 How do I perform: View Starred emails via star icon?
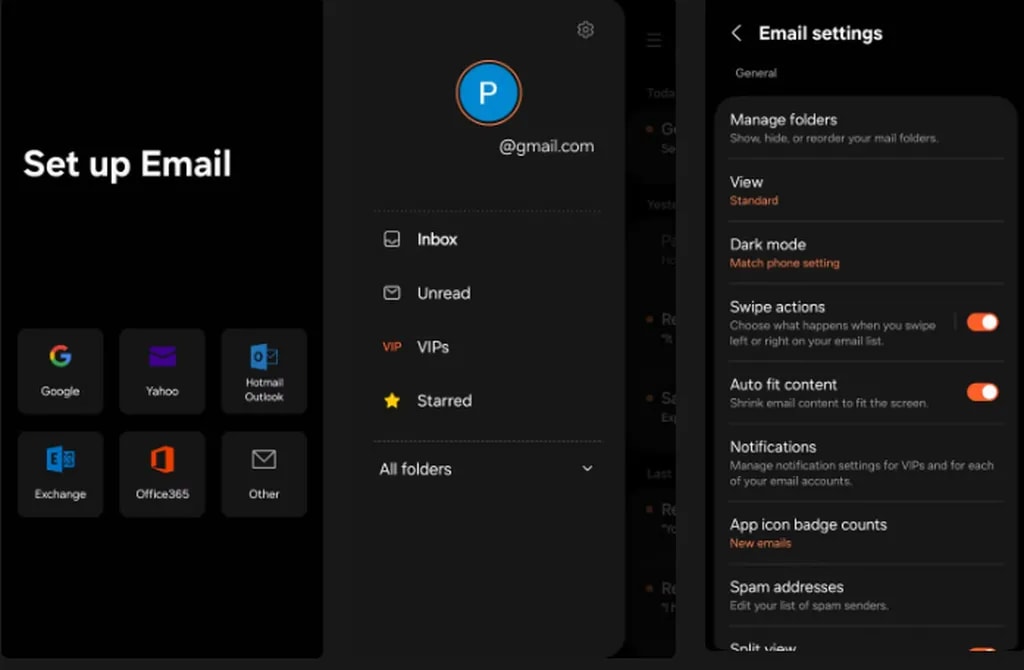(391, 400)
